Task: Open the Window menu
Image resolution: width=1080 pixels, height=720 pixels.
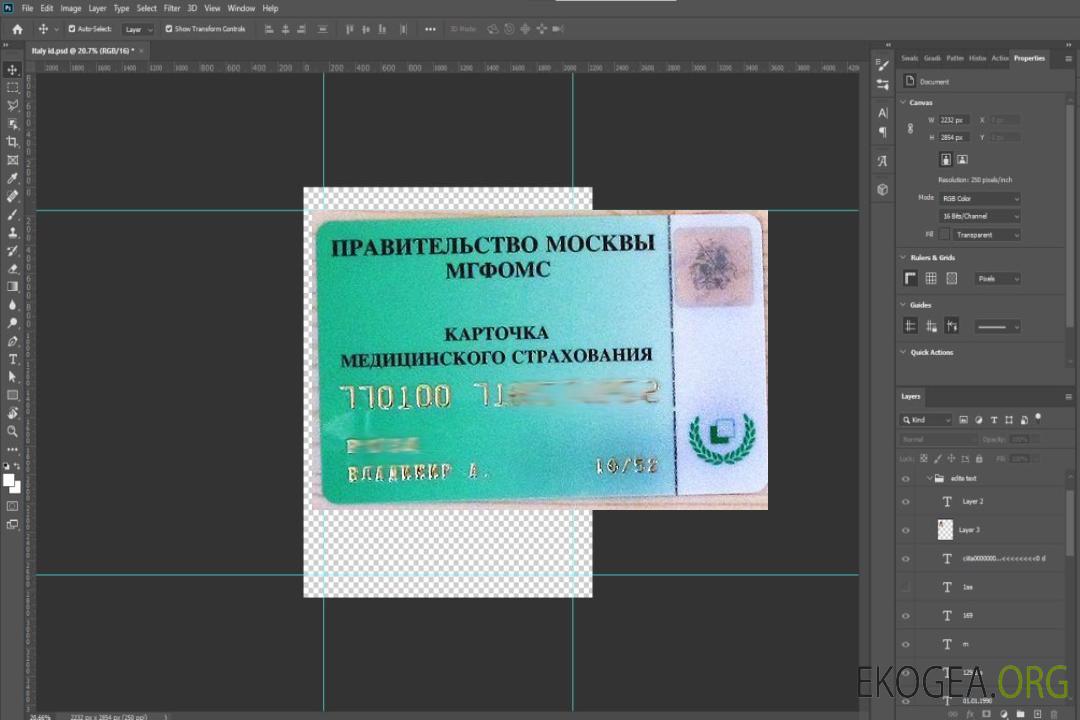Action: (241, 8)
